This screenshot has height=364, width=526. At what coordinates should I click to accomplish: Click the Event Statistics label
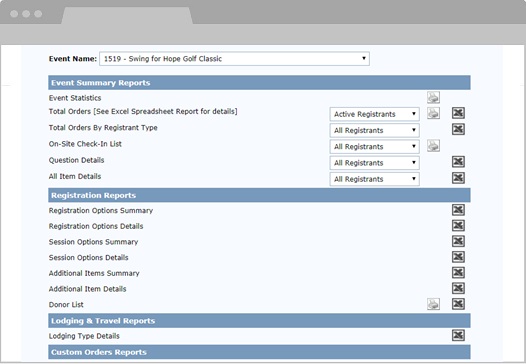coord(75,98)
